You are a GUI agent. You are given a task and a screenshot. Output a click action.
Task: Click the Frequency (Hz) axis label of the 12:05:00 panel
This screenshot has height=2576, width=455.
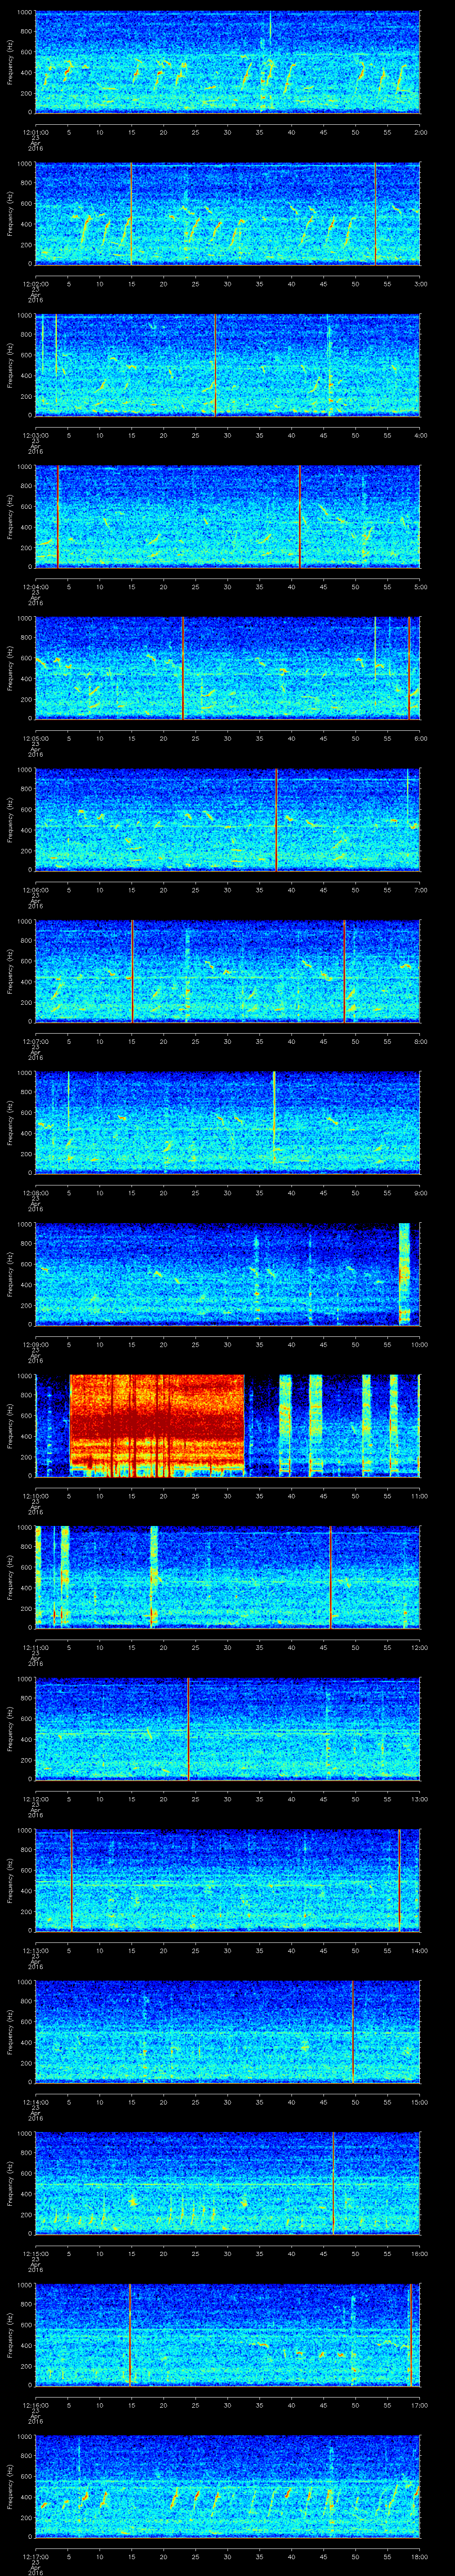tap(10, 668)
